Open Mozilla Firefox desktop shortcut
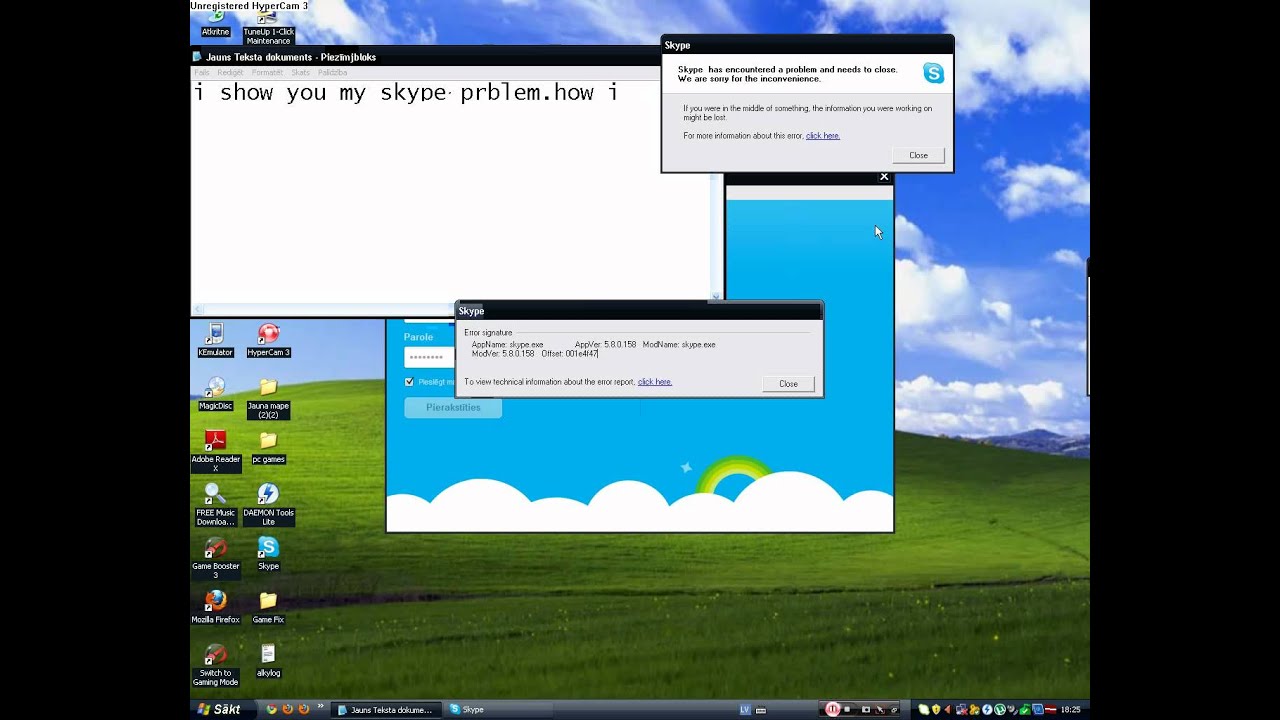The image size is (1280, 720). click(x=215, y=607)
